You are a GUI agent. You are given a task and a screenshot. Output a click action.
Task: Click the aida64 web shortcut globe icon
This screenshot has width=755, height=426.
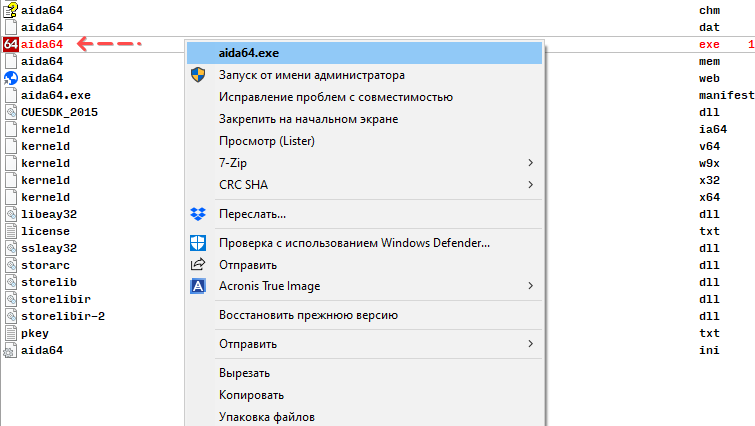[x=11, y=78]
